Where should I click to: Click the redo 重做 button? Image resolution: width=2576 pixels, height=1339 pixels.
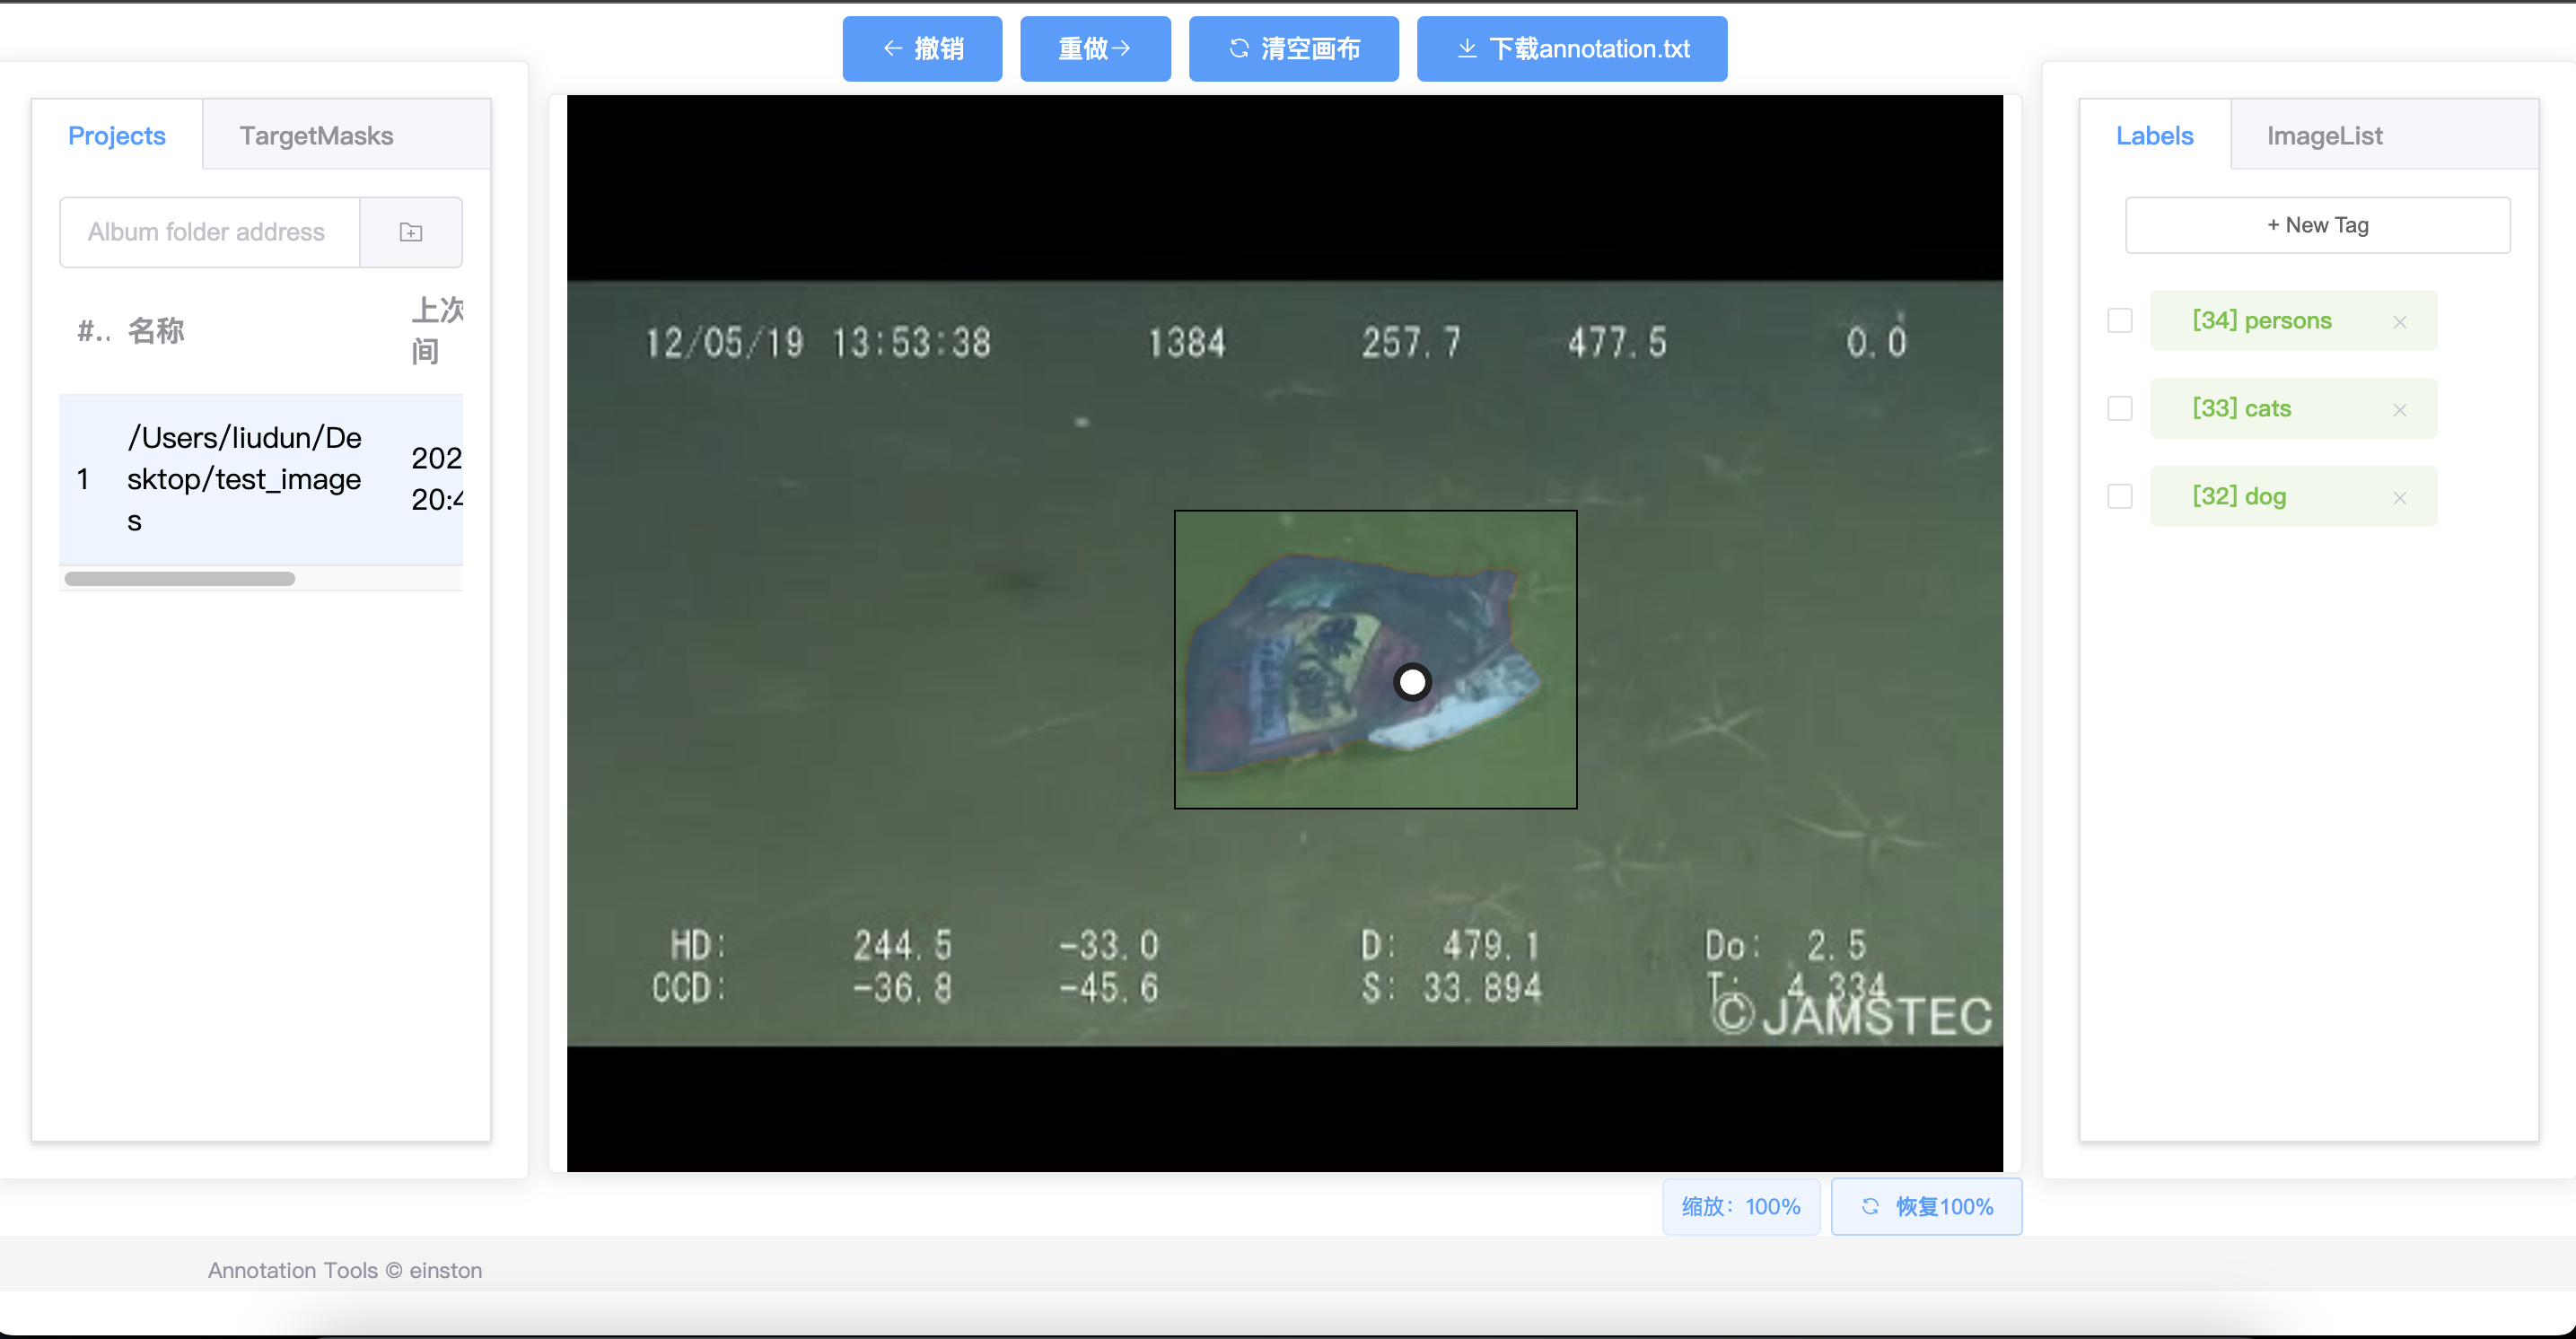pyautogui.click(x=1094, y=48)
